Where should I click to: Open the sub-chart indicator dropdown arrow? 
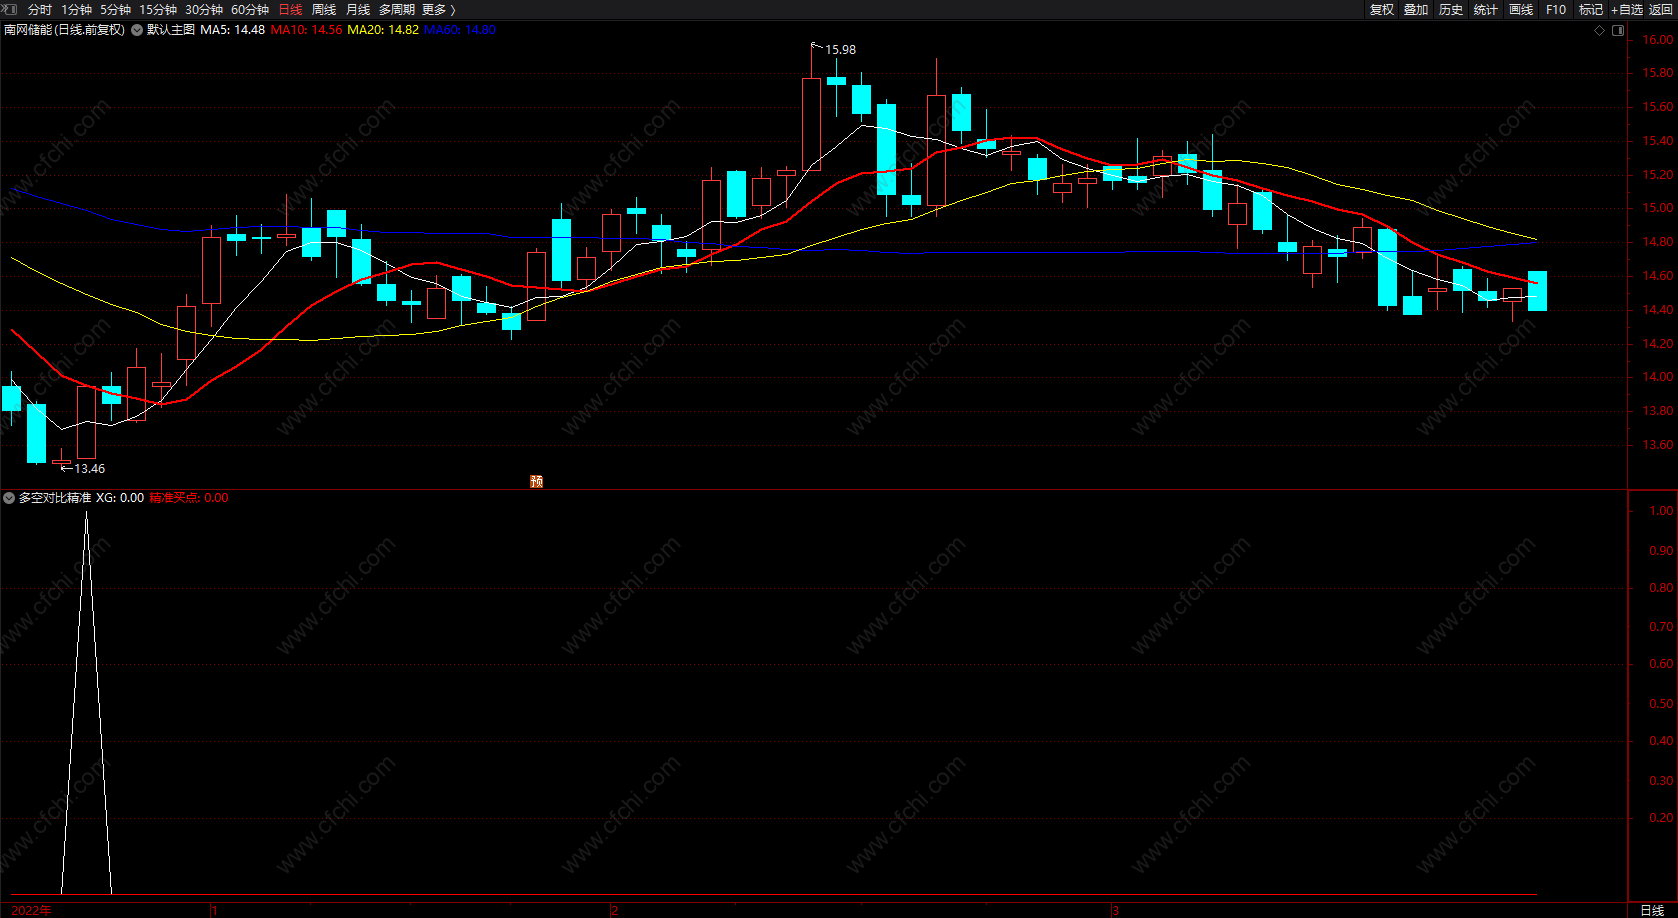9,498
